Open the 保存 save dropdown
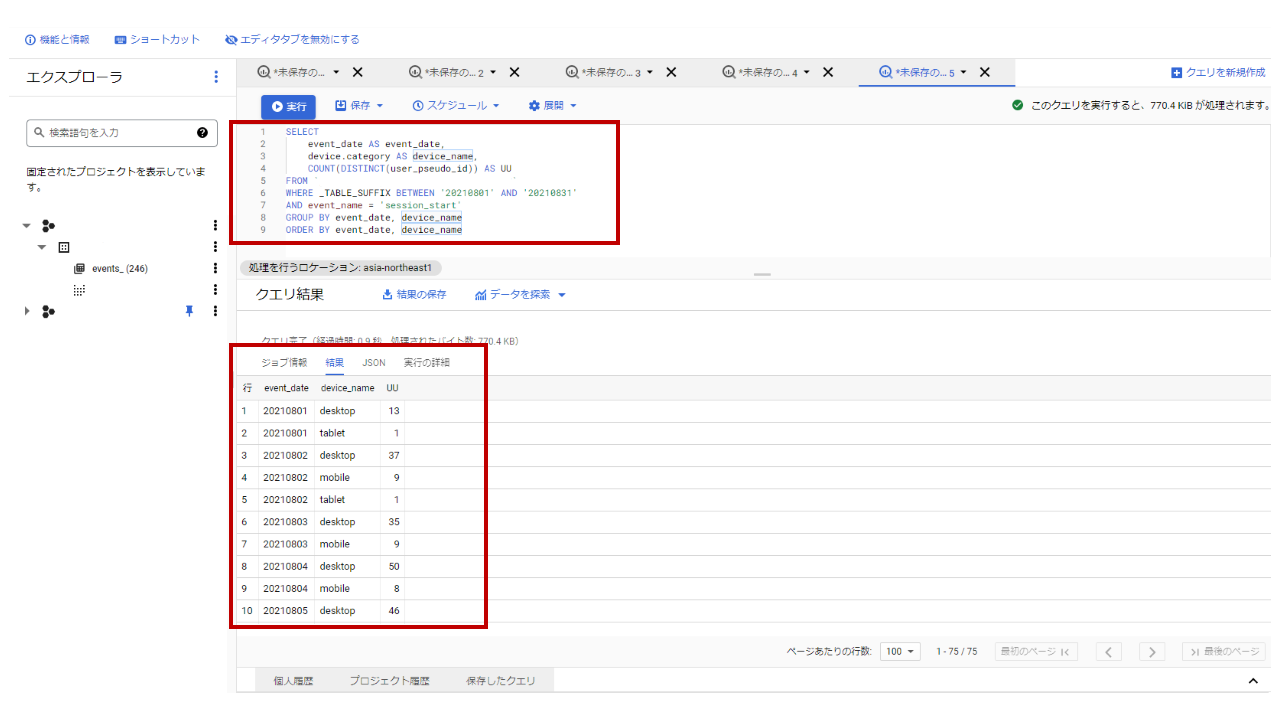 tap(358, 105)
